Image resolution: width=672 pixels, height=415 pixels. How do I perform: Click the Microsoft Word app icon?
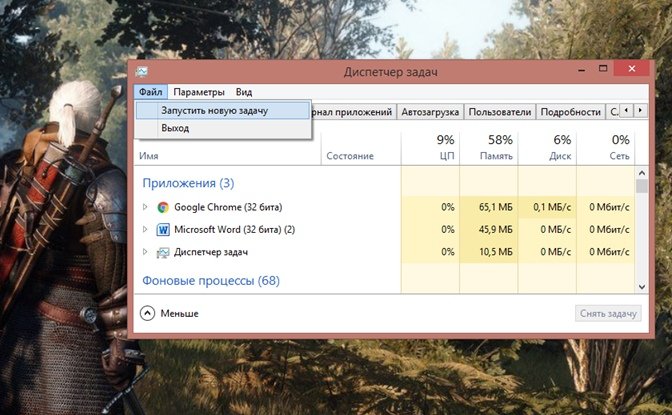coord(163,230)
